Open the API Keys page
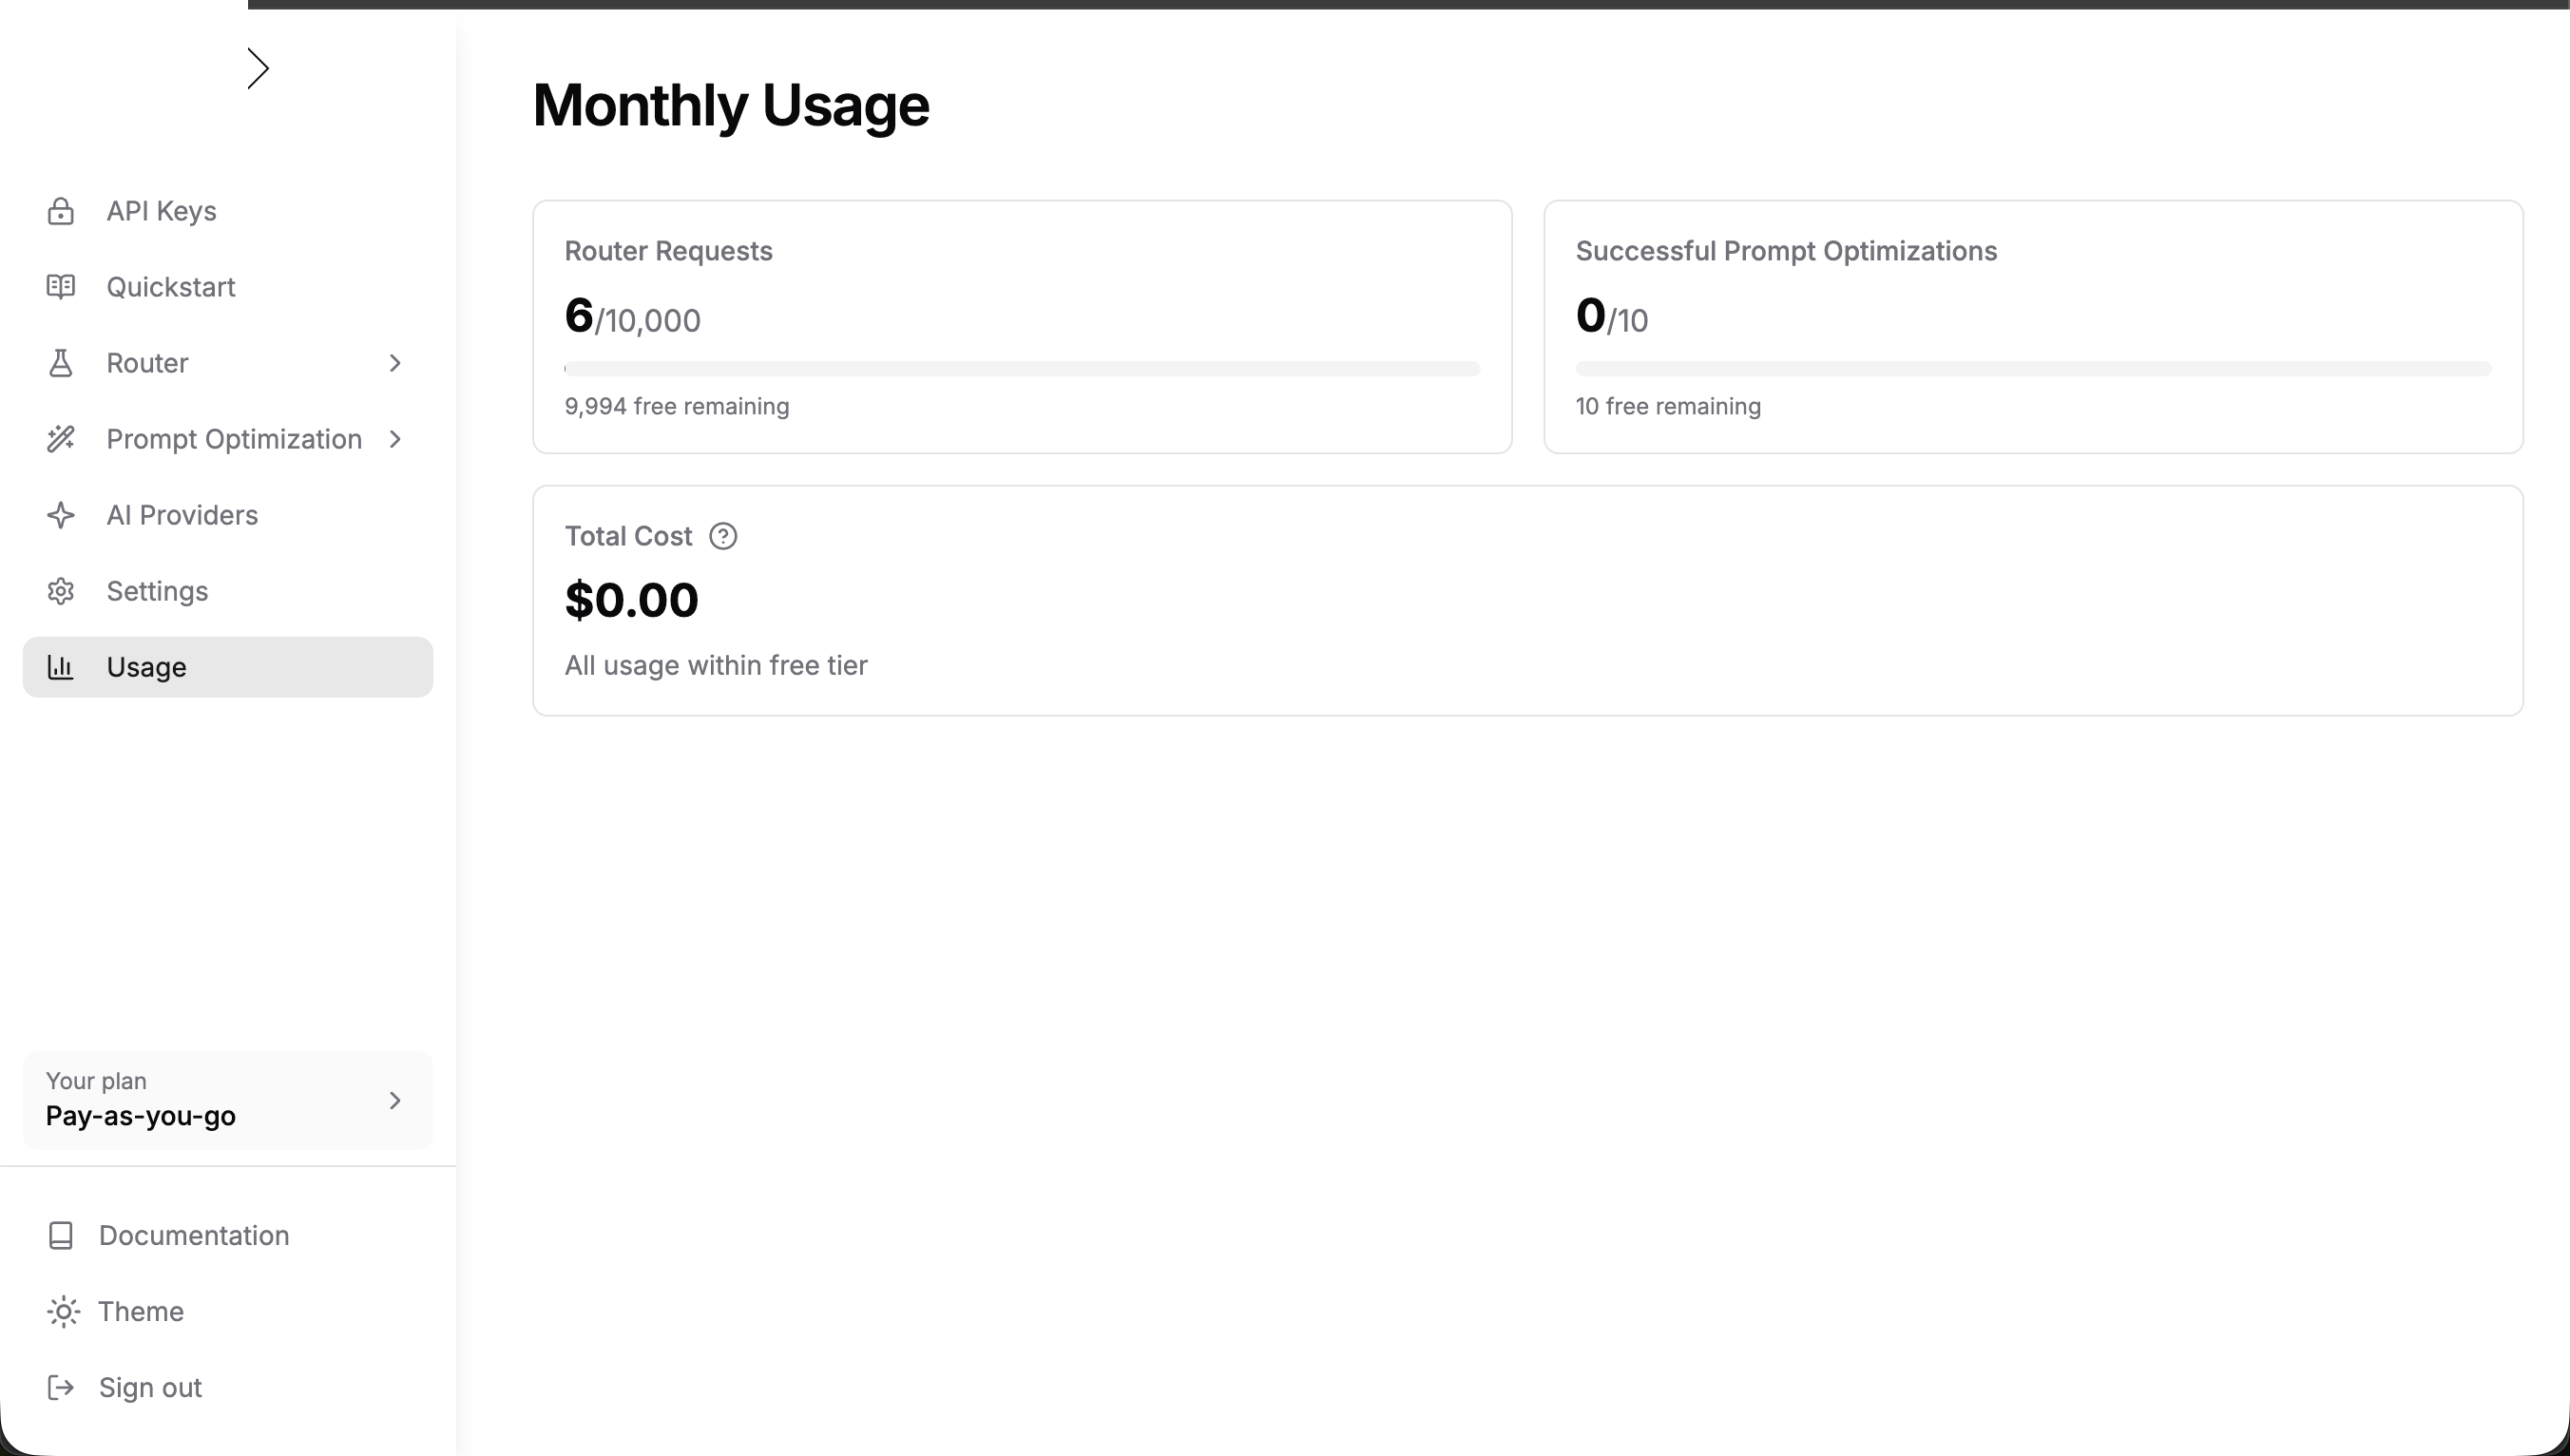 point(228,211)
